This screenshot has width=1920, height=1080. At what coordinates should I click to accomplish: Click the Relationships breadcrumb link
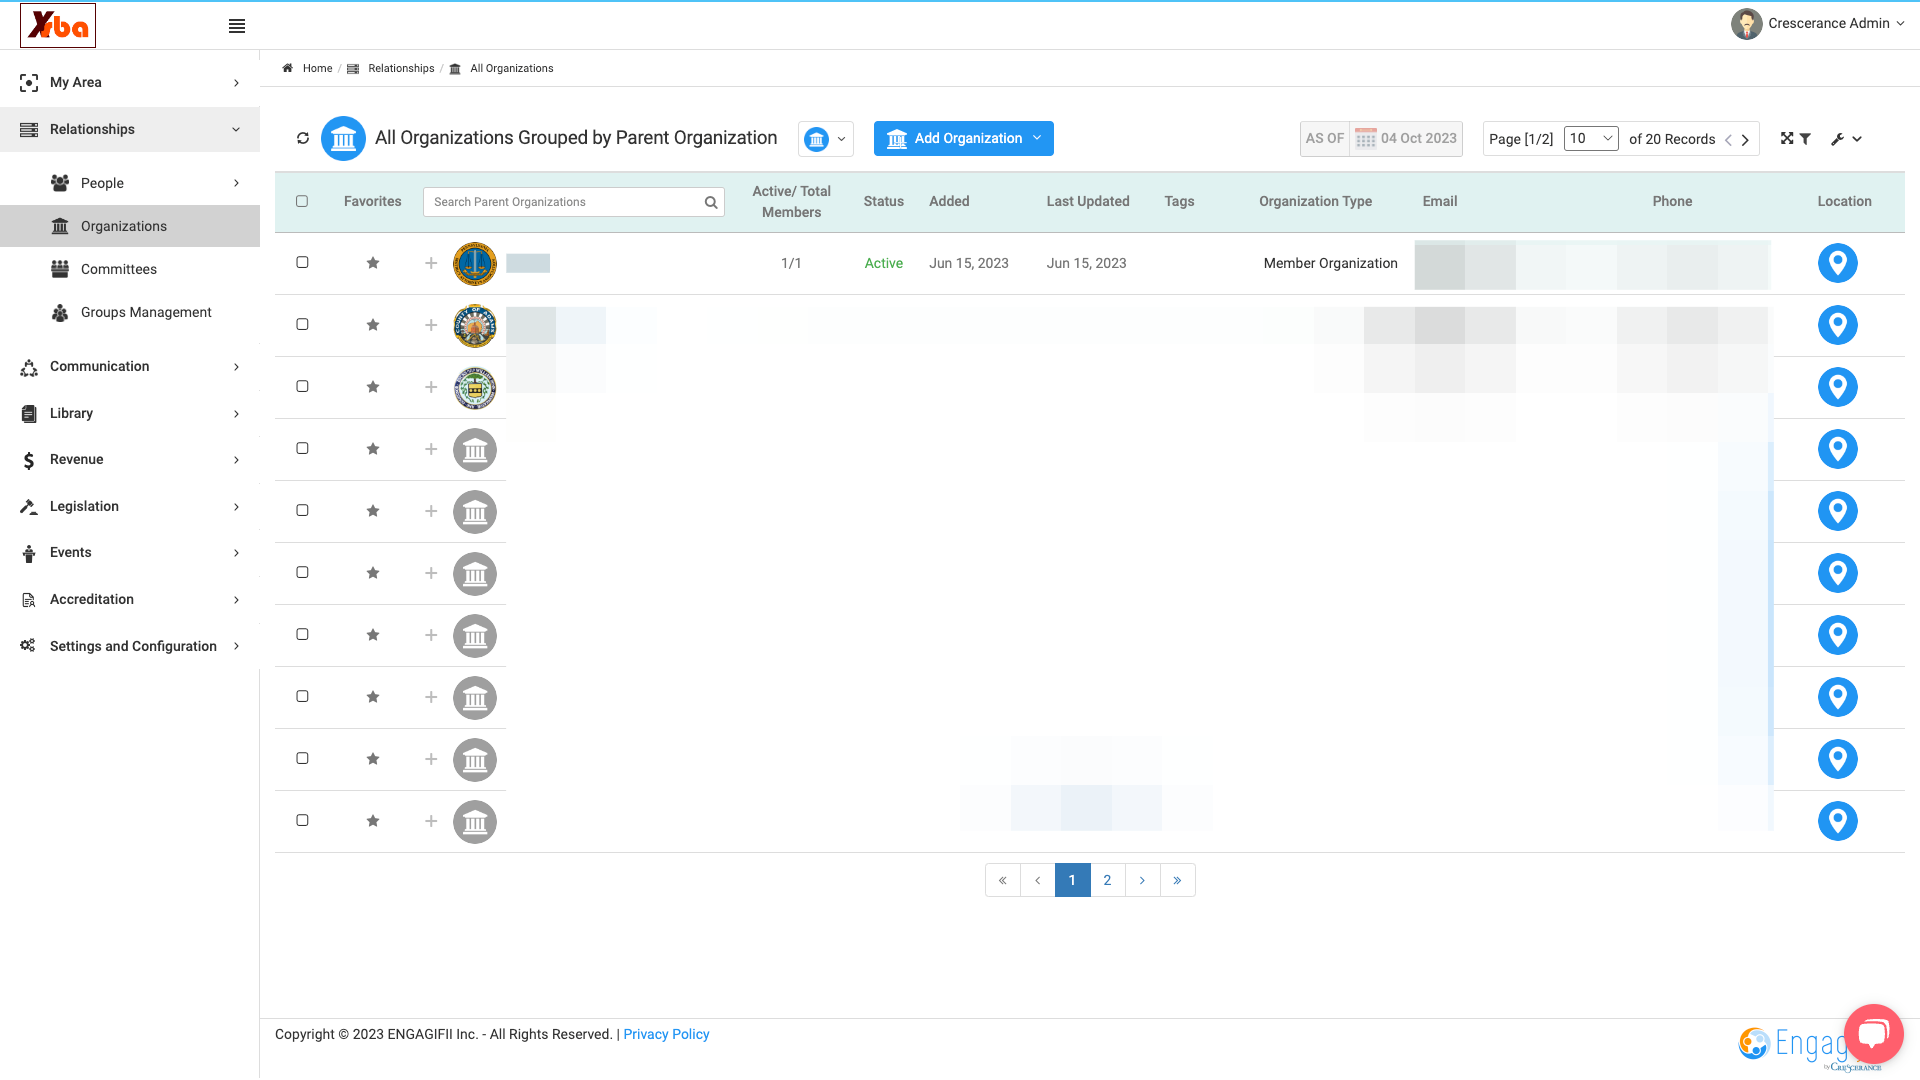coord(401,68)
